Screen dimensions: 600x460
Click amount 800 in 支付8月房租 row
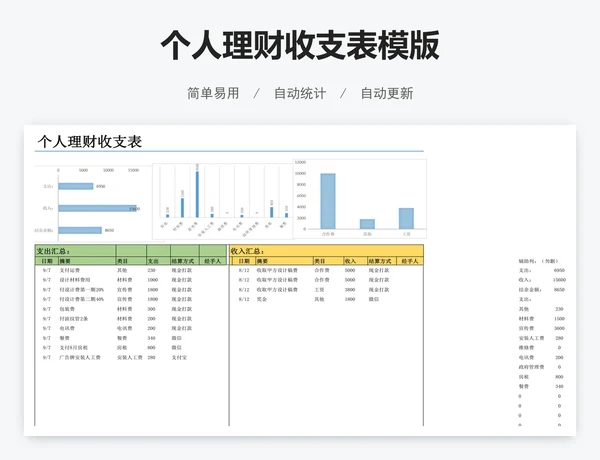pyautogui.click(x=152, y=347)
